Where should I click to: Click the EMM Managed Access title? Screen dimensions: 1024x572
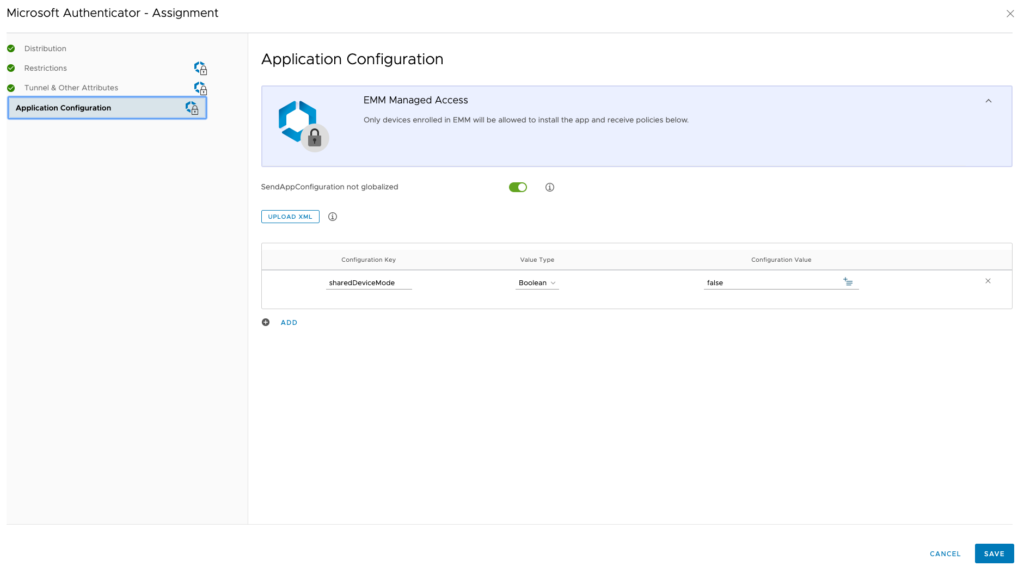(415, 101)
